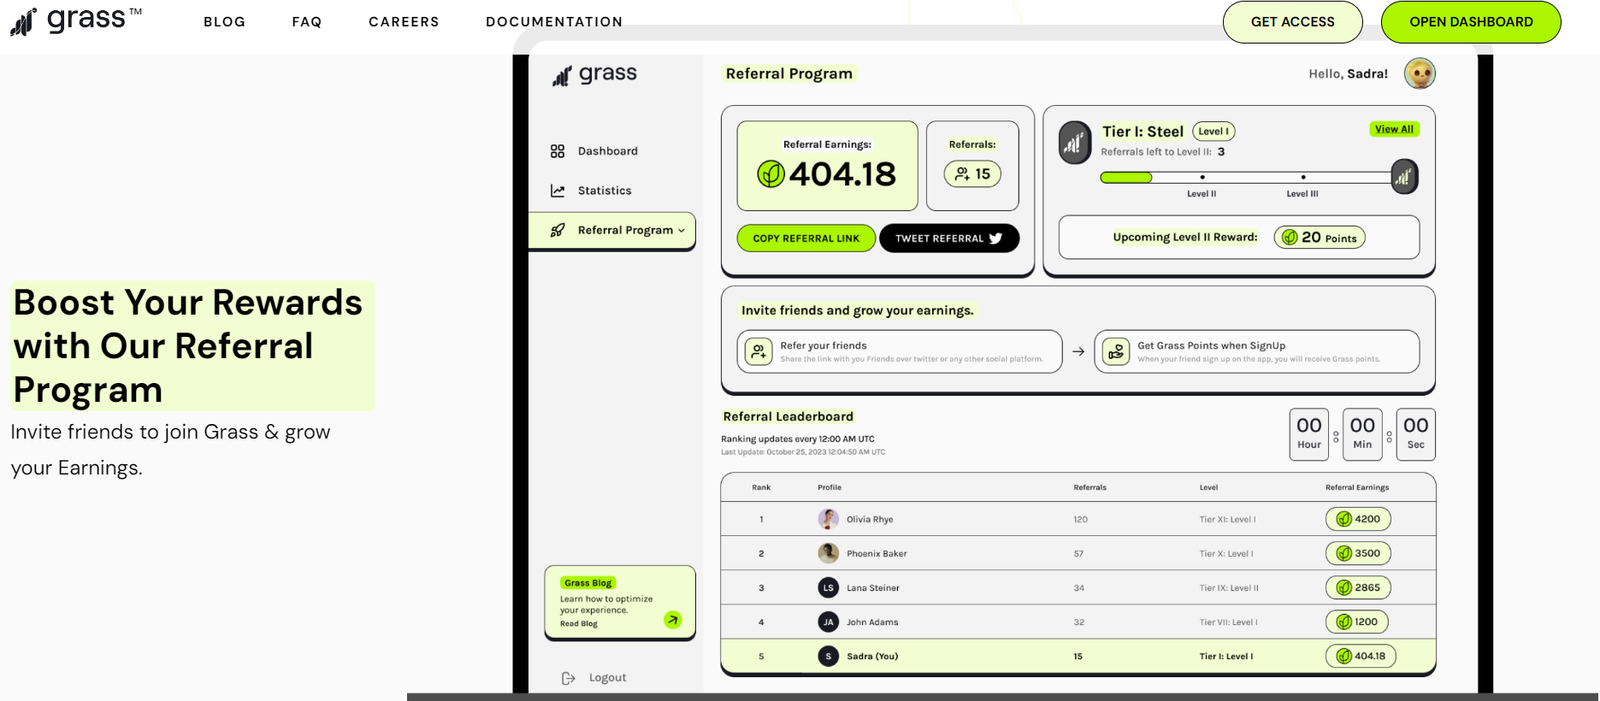Click the Tweet Referral button
This screenshot has width=1600, height=701.
(x=949, y=238)
